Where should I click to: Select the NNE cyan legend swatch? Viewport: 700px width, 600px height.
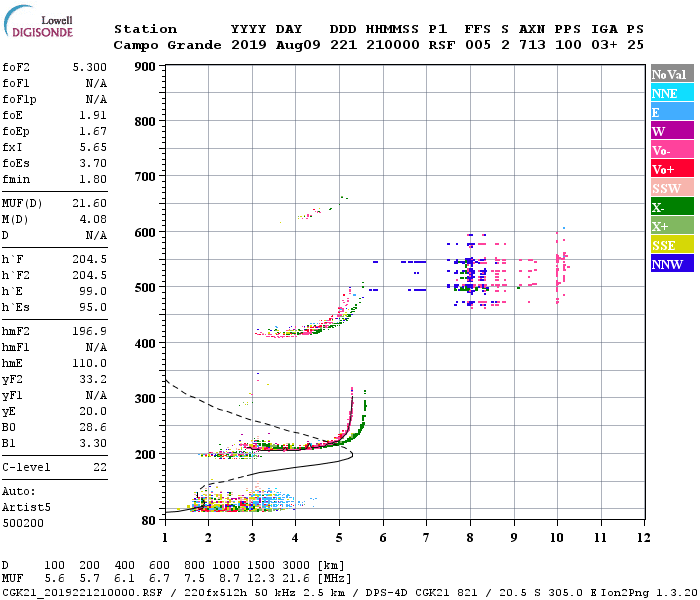click(x=672, y=93)
